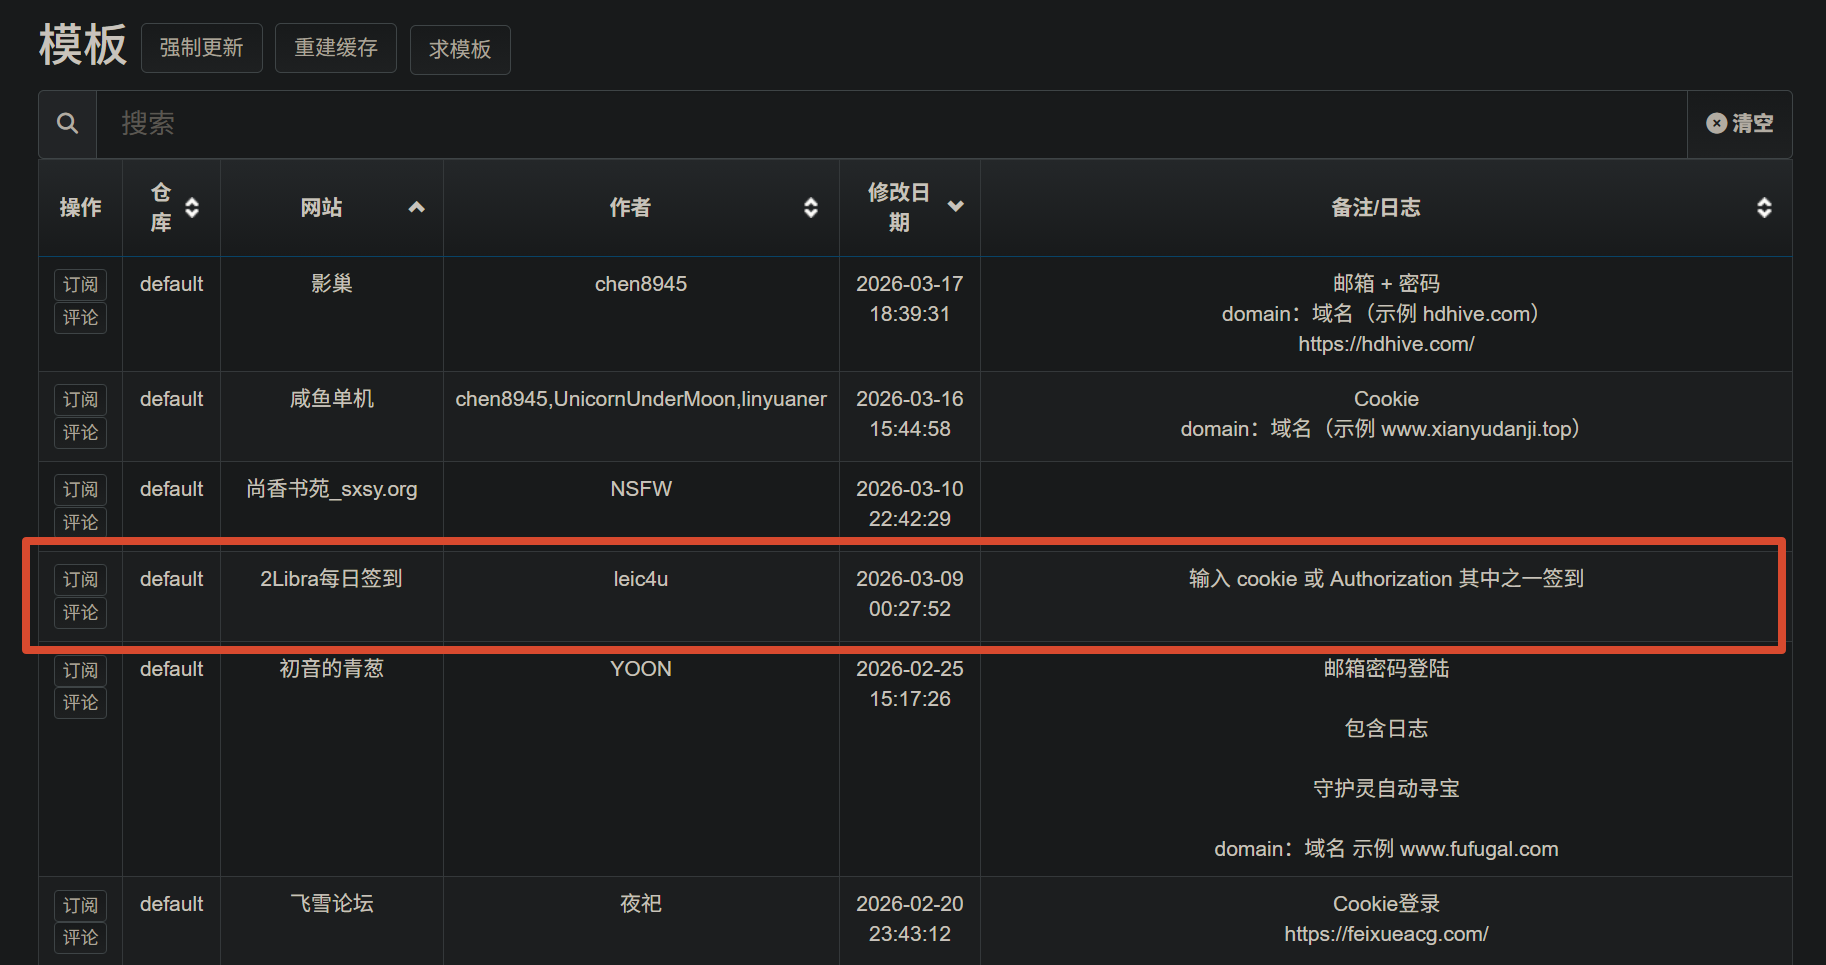Open comments for 尚香书苑 template

pos(80,522)
